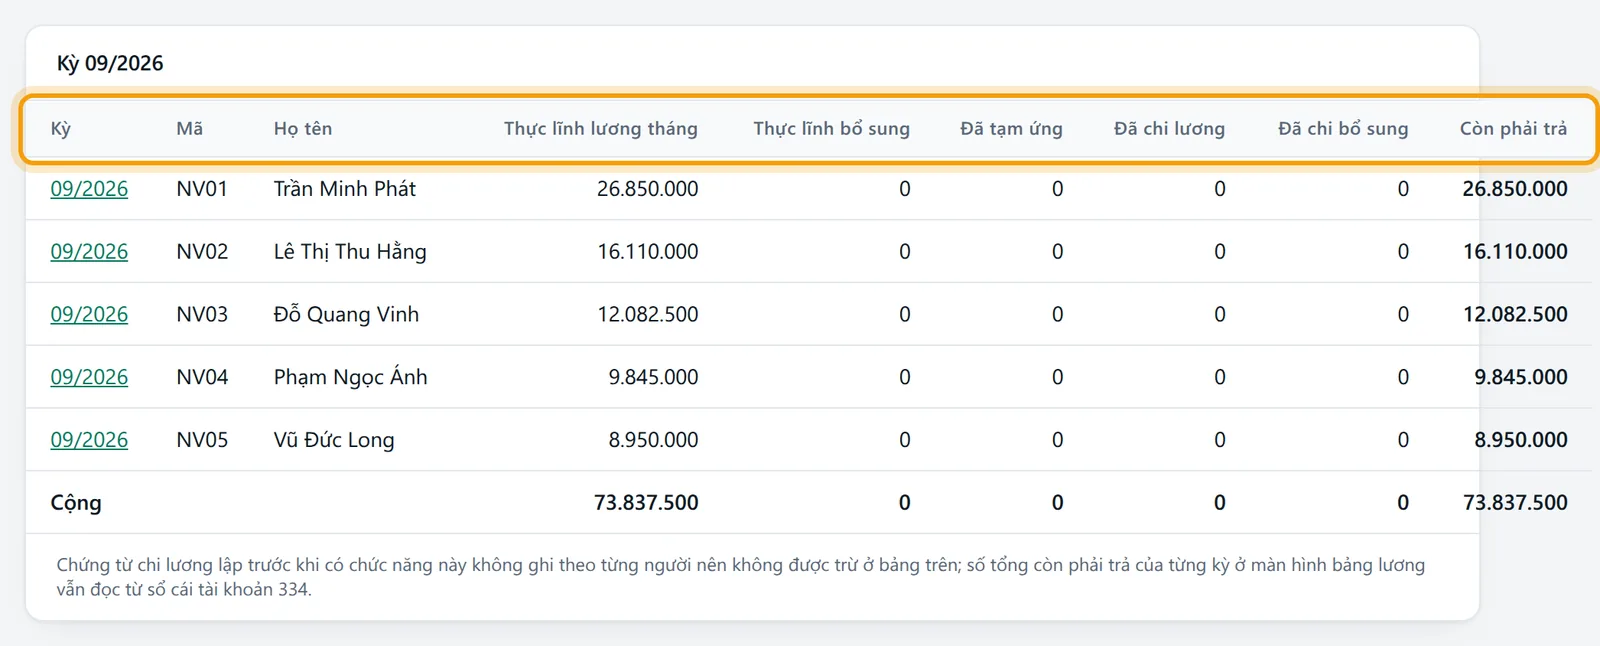The width and height of the screenshot is (1600, 646).
Task: Select employee code NV01
Action: [x=202, y=189]
